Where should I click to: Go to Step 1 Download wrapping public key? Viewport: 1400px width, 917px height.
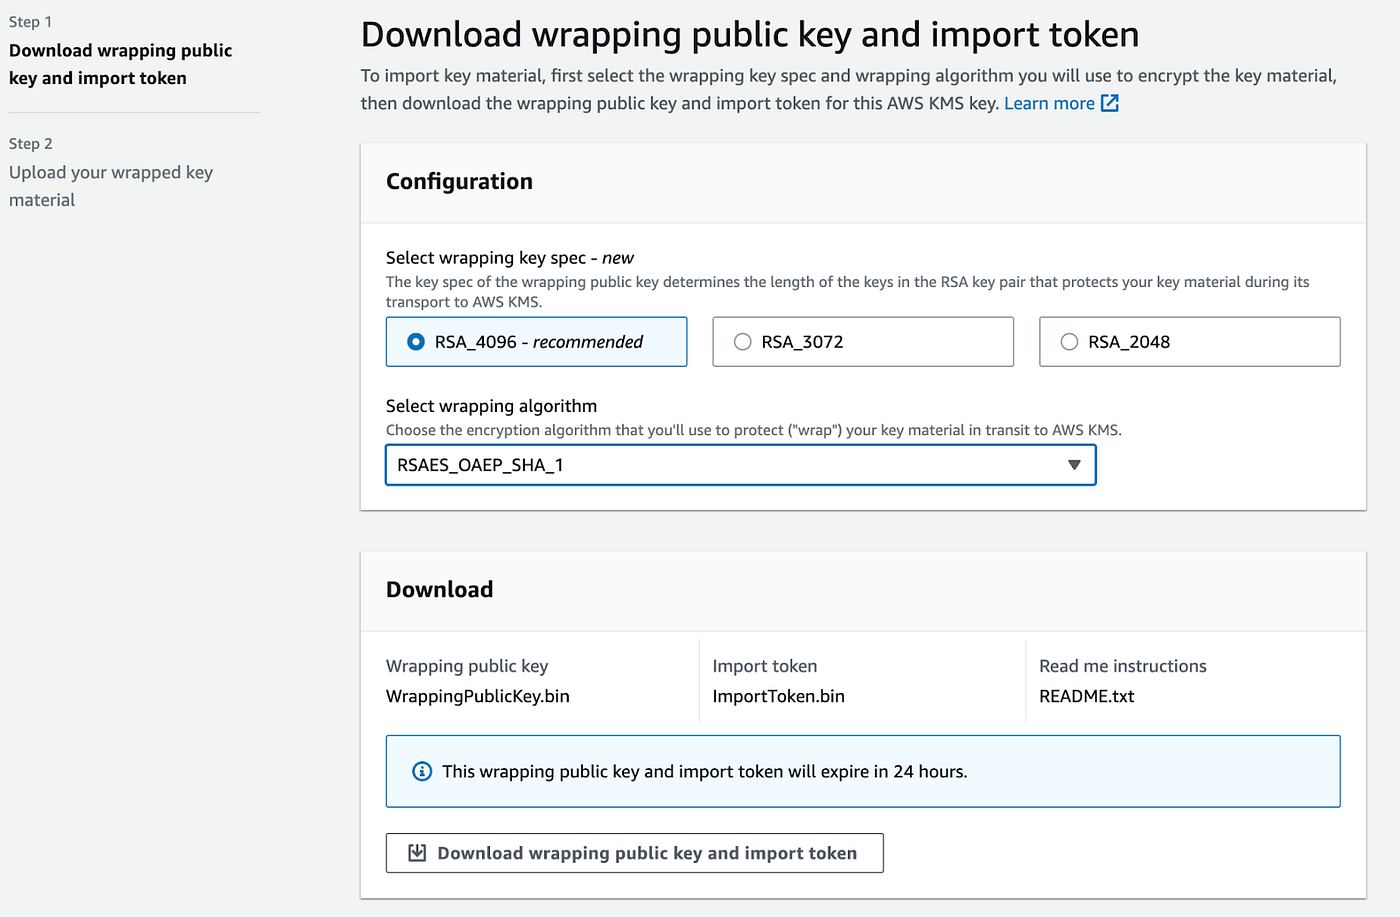[120, 64]
